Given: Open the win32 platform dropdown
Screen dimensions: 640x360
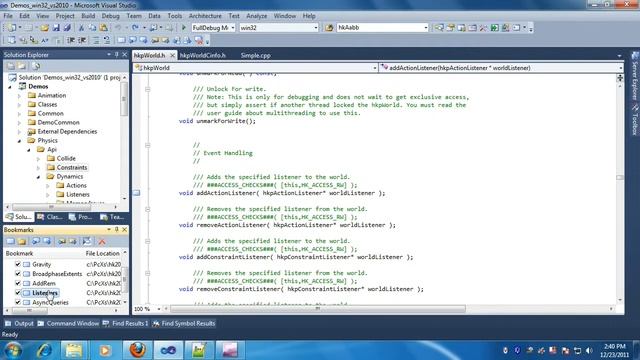Looking at the screenshot, I should coord(316,28).
